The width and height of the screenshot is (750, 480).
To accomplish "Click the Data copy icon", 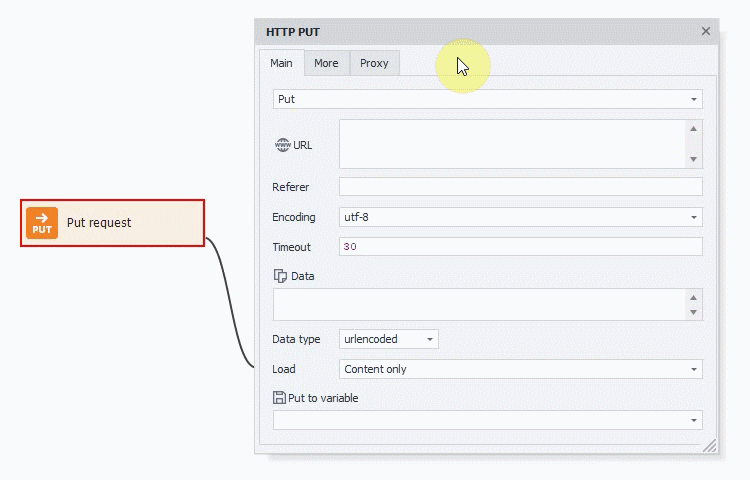I will tap(280, 276).
